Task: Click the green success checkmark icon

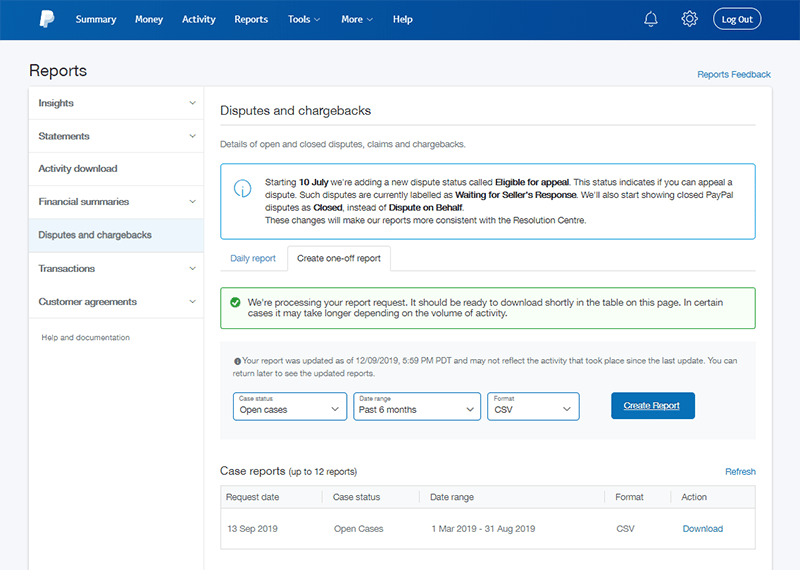Action: pos(235,302)
